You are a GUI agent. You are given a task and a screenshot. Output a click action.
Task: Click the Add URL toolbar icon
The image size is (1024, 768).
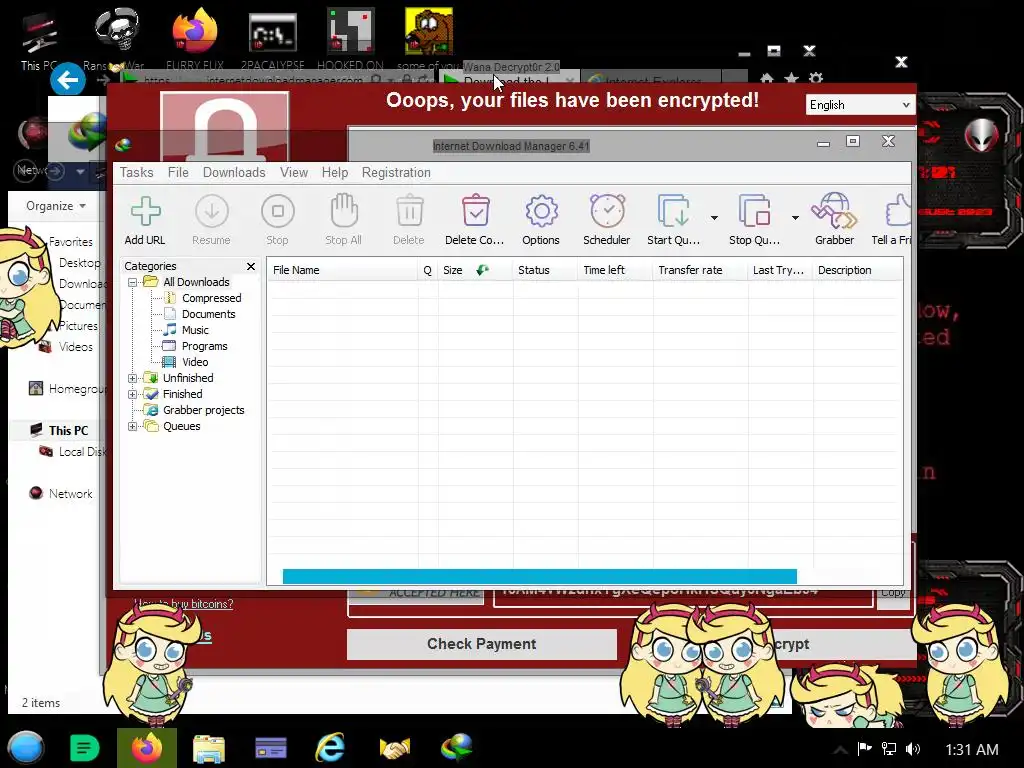point(145,212)
